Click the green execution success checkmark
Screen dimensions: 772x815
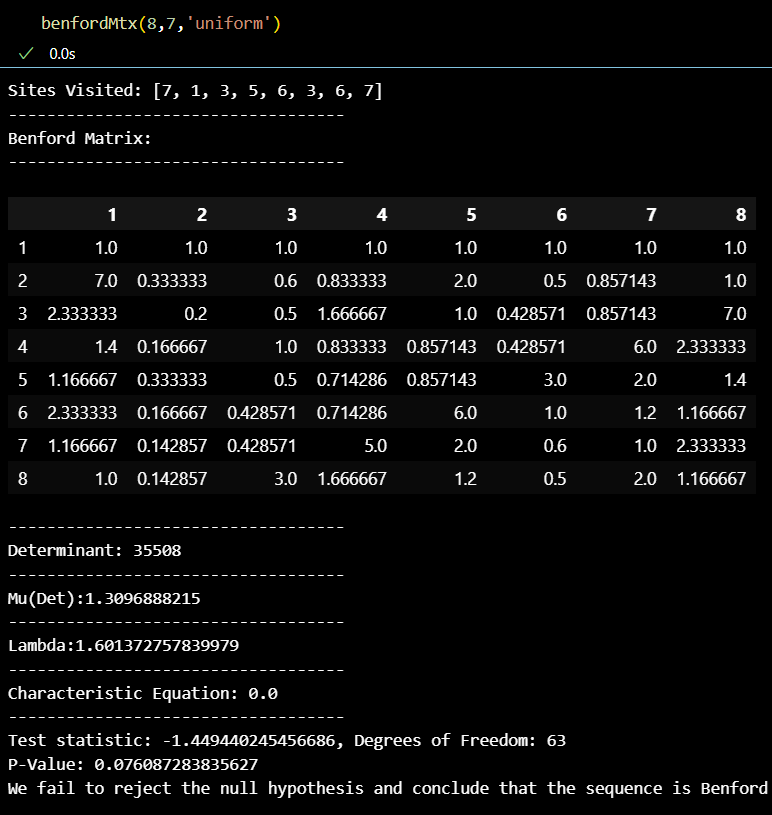coord(26,53)
